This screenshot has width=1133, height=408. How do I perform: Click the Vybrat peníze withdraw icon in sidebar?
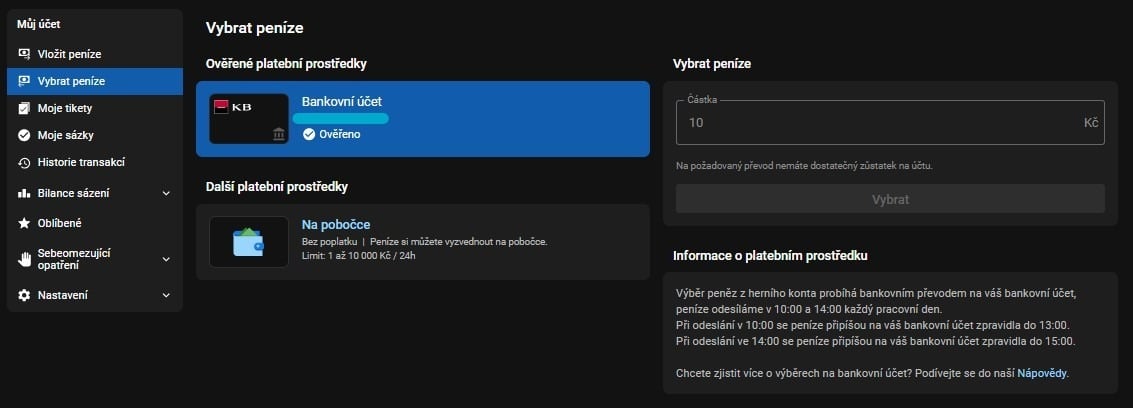pyautogui.click(x=24, y=81)
